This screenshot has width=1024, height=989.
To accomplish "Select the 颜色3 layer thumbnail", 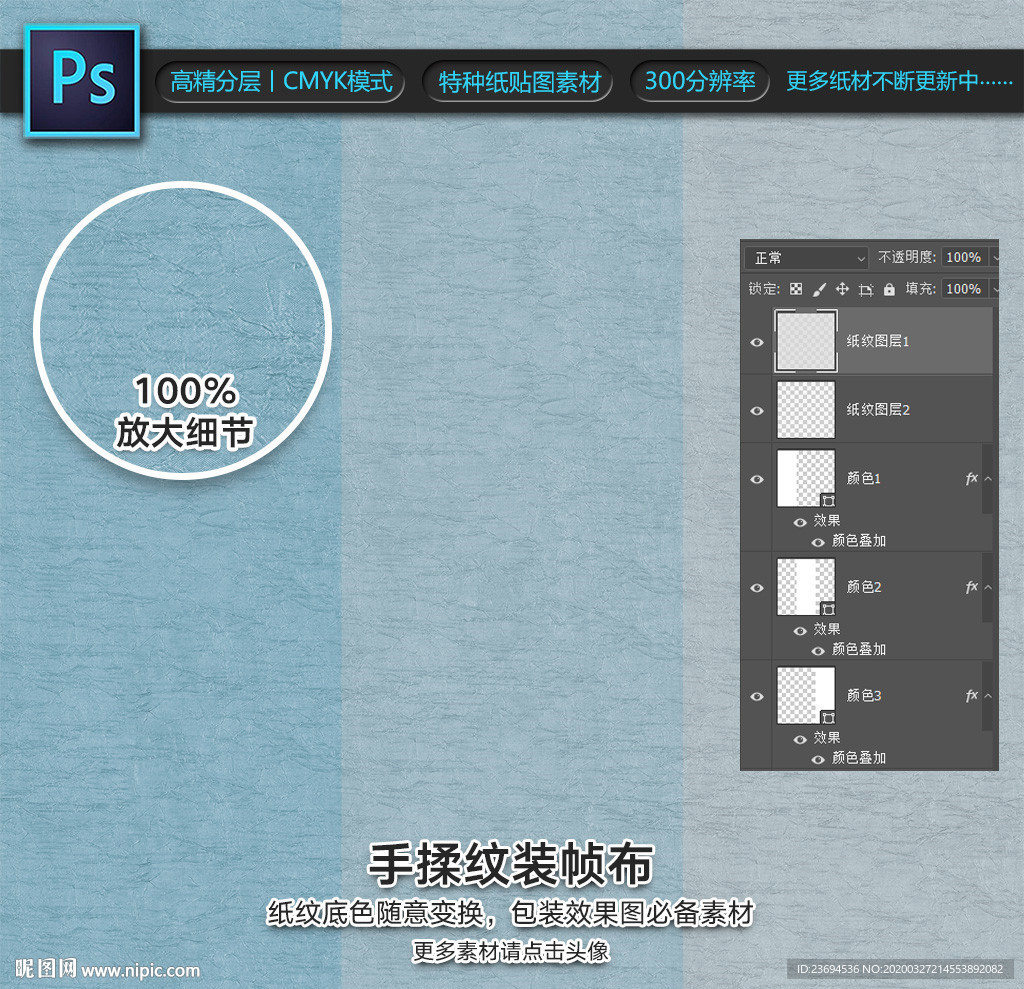I will pos(806,695).
